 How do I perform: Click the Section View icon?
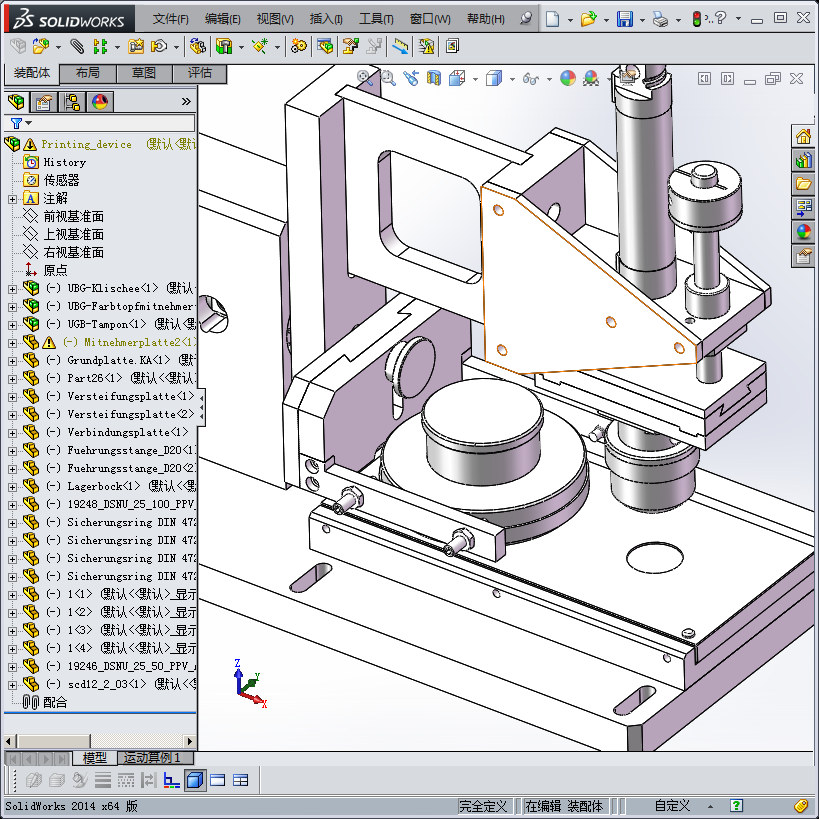tap(434, 78)
